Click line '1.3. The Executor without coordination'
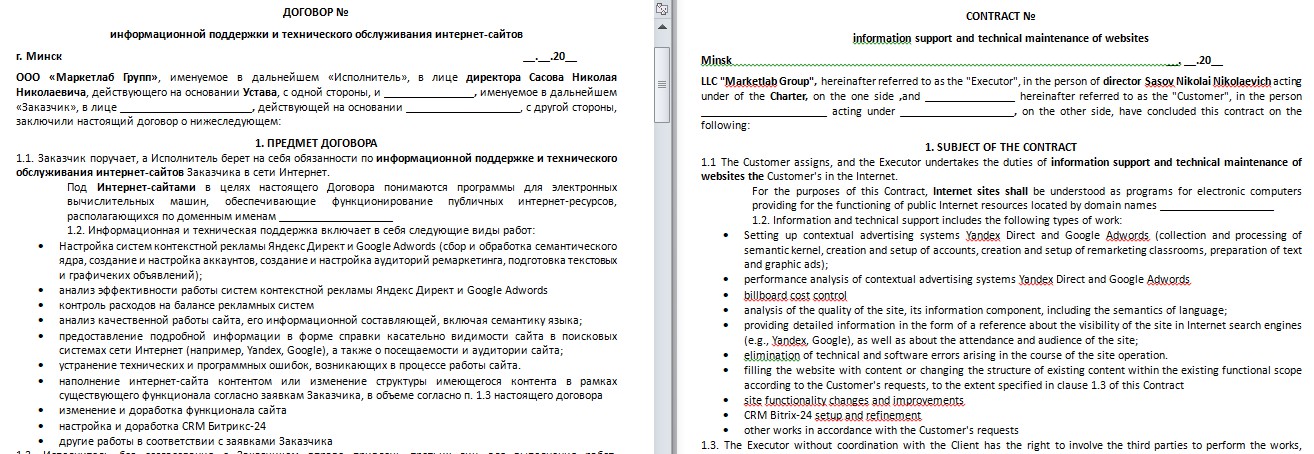This screenshot has height=454, width=1314. 1000,445
